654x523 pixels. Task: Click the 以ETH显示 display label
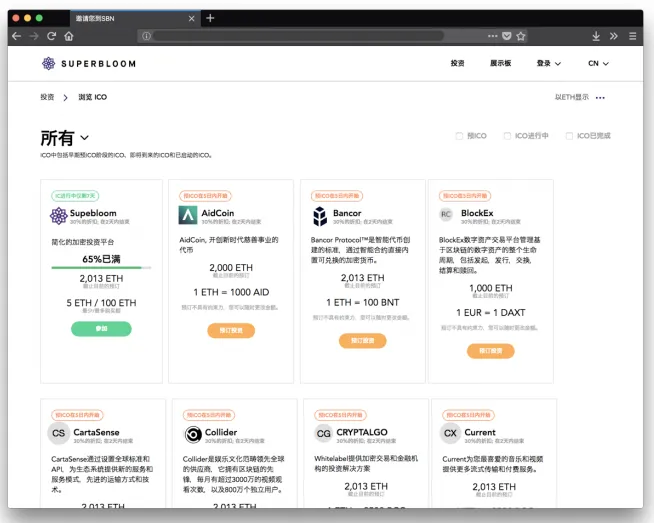tap(571, 97)
